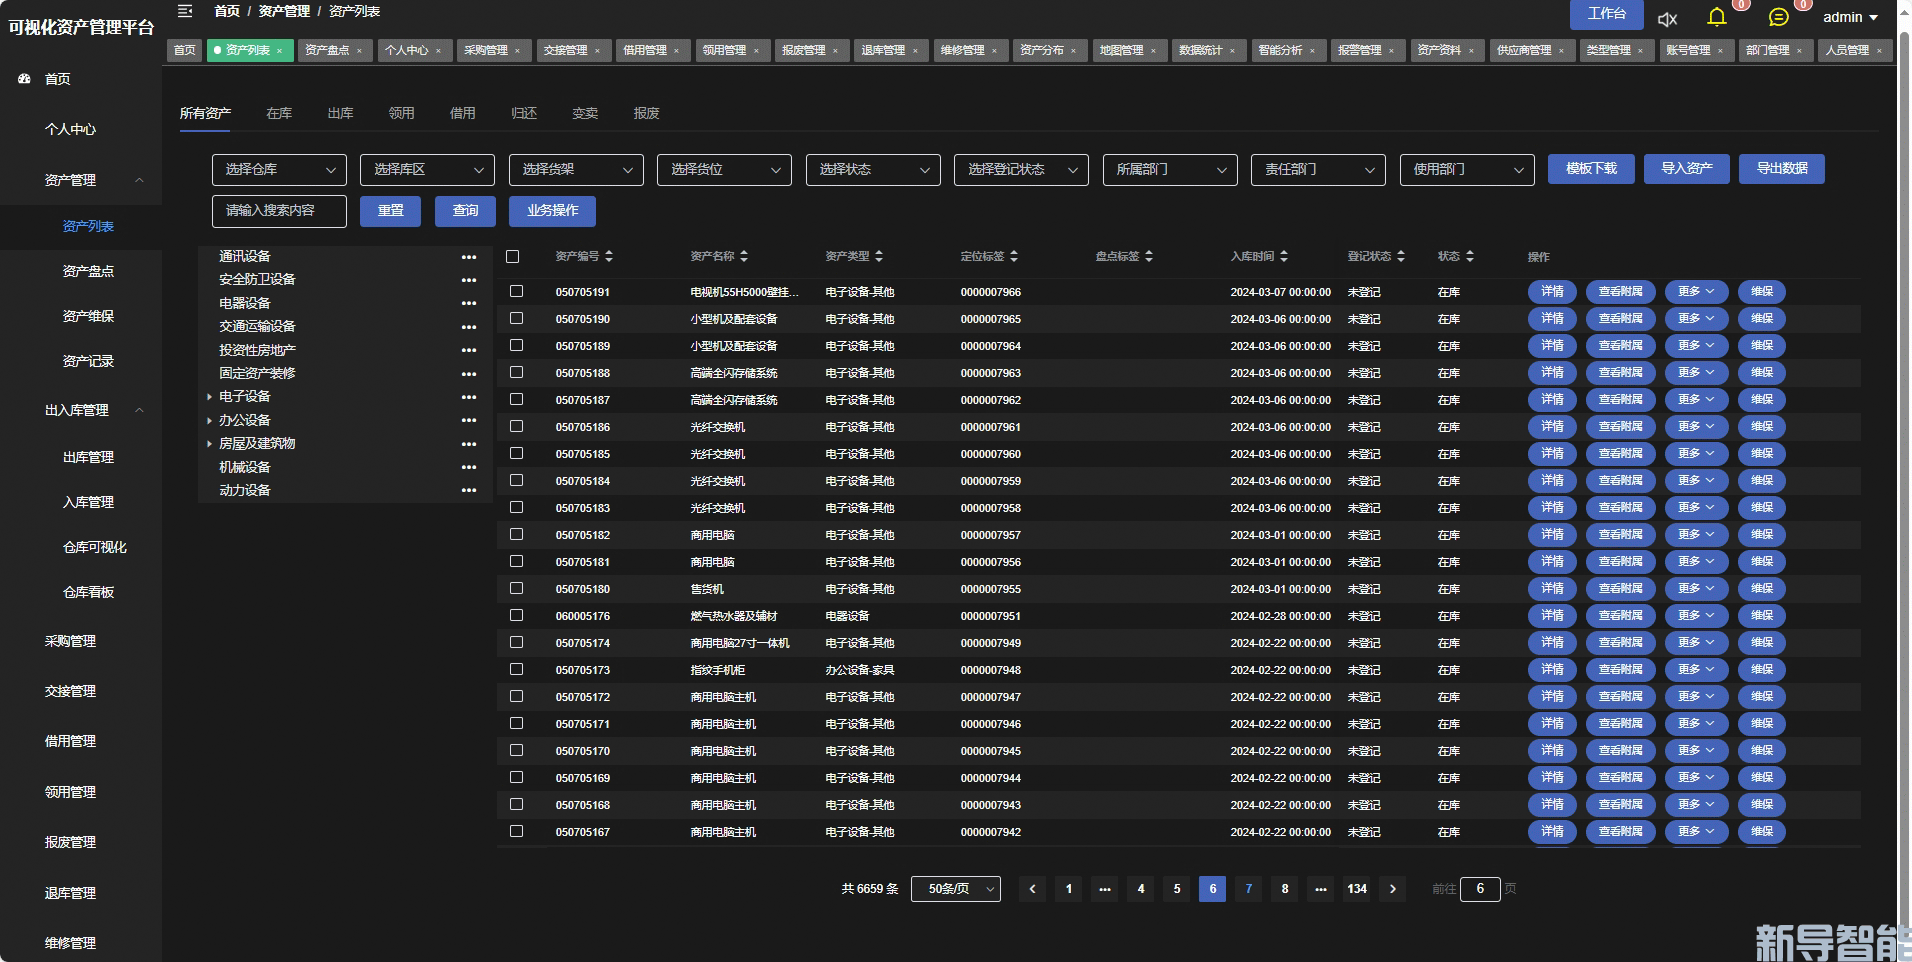This screenshot has height=962, width=1912.
Task: Open the messages chat bubble icon
Action: 1778,17
